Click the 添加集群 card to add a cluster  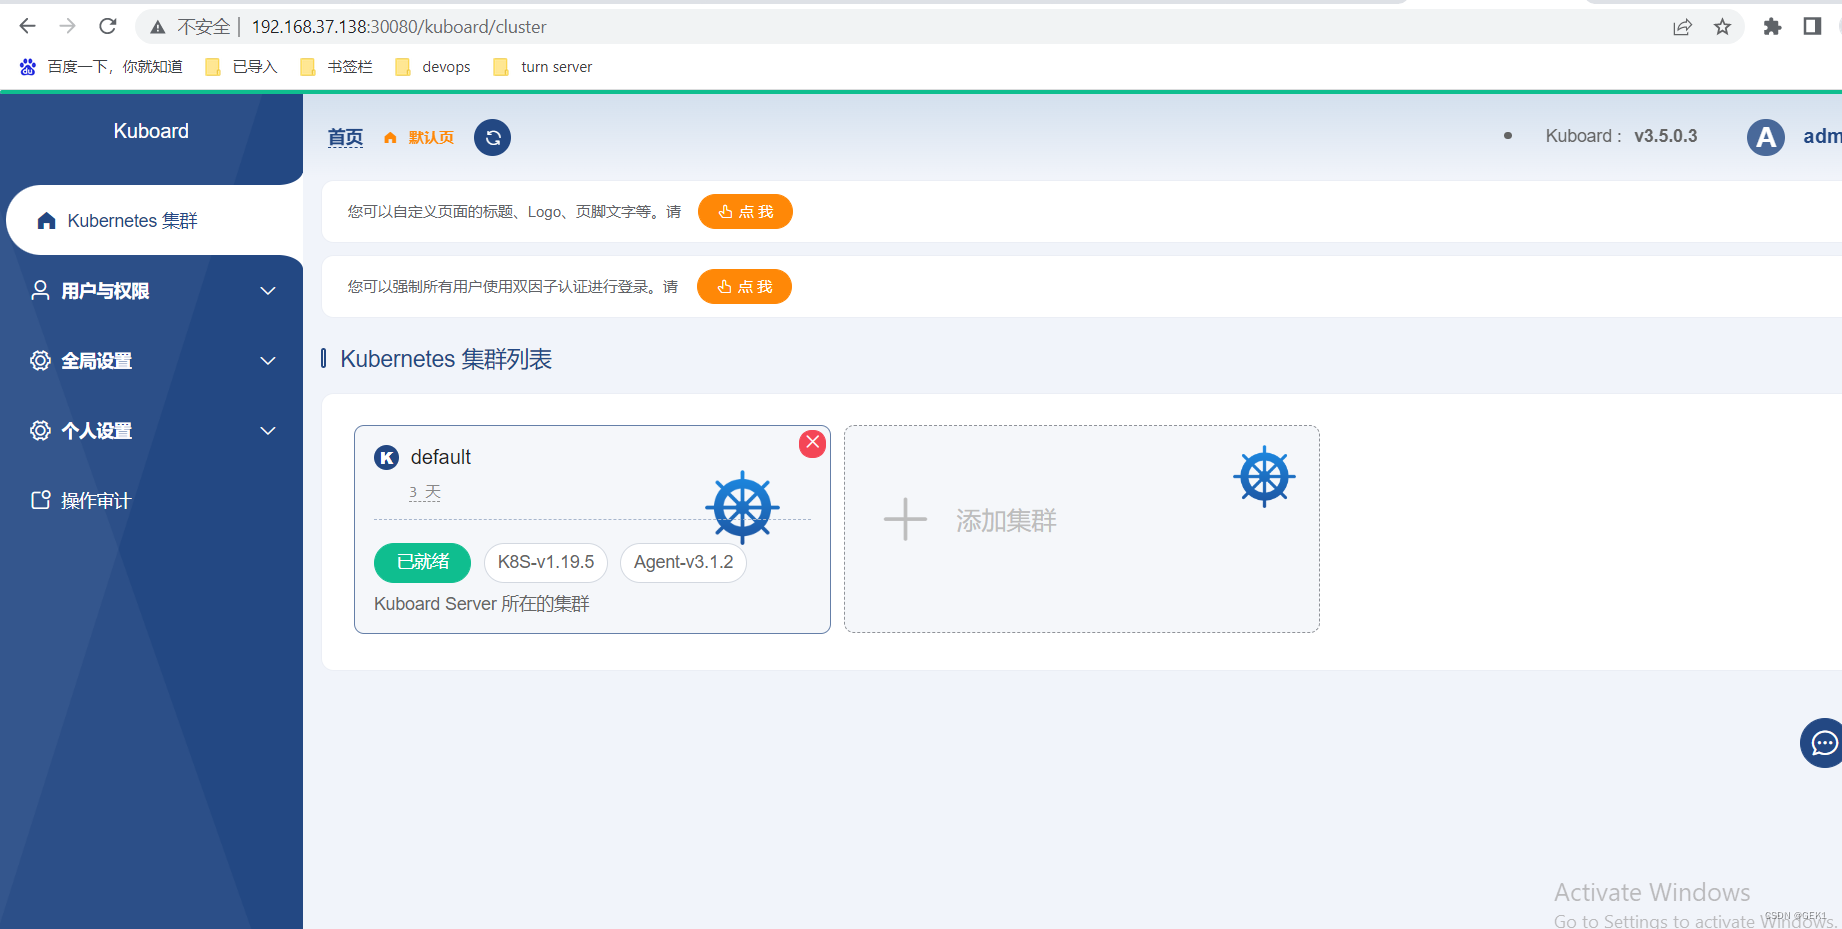[x=1005, y=520]
